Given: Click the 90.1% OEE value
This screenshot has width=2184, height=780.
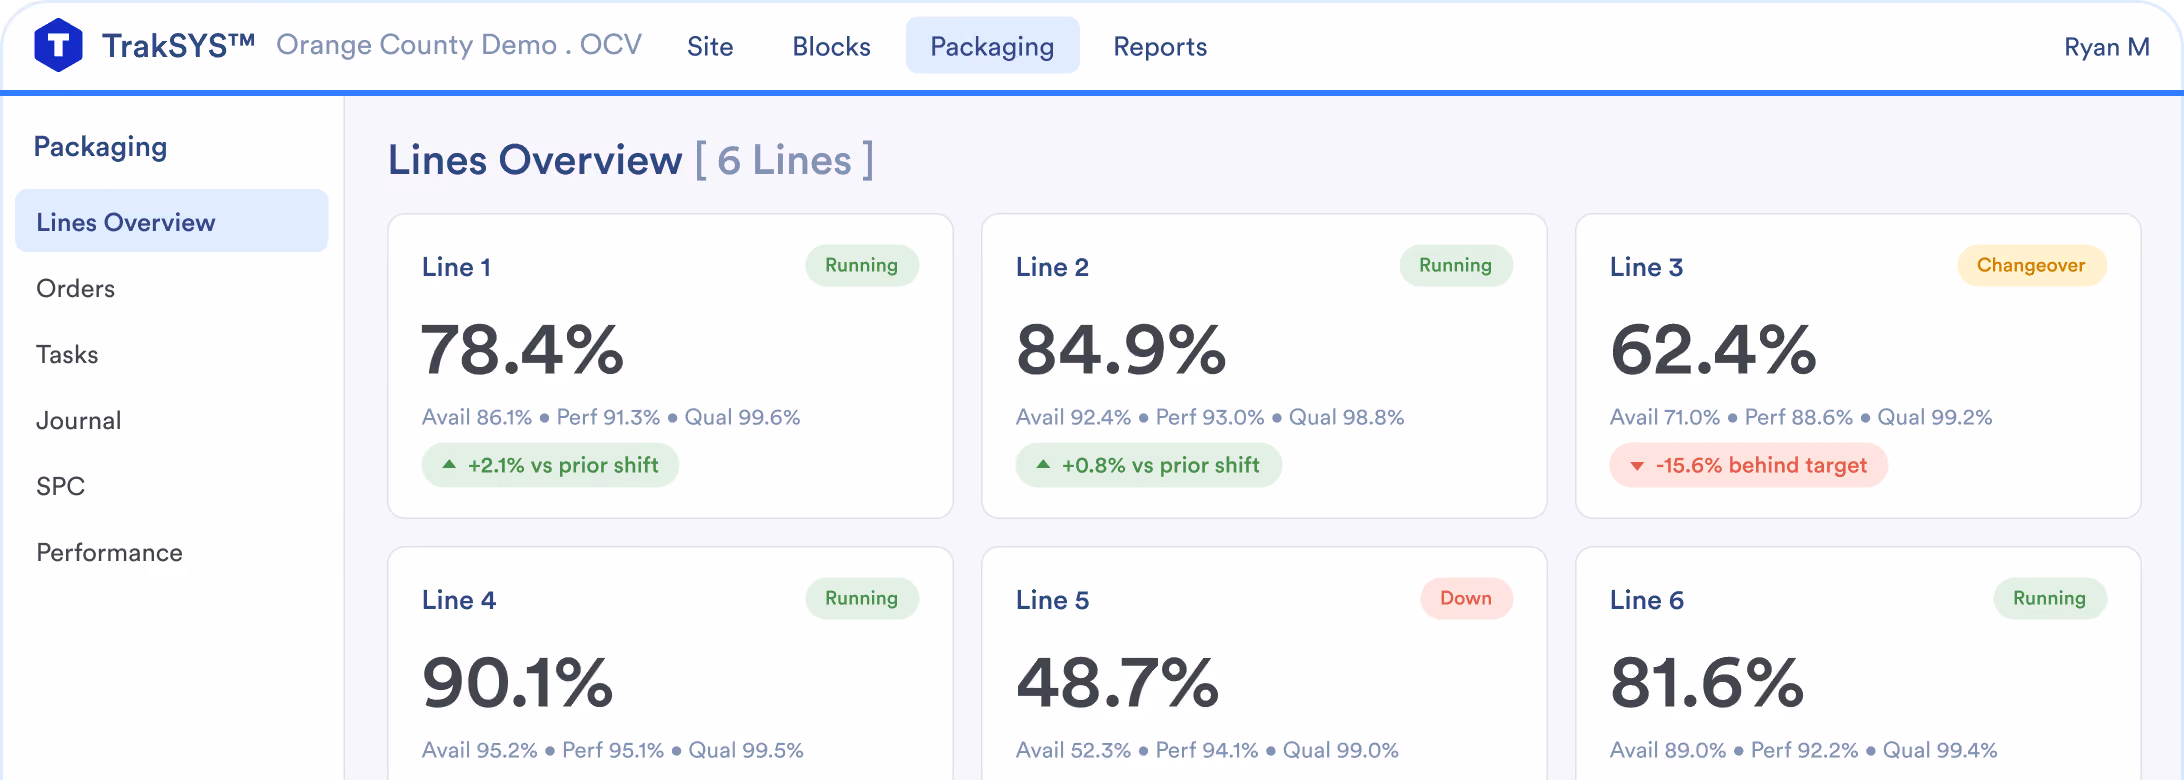Looking at the screenshot, I should 518,683.
